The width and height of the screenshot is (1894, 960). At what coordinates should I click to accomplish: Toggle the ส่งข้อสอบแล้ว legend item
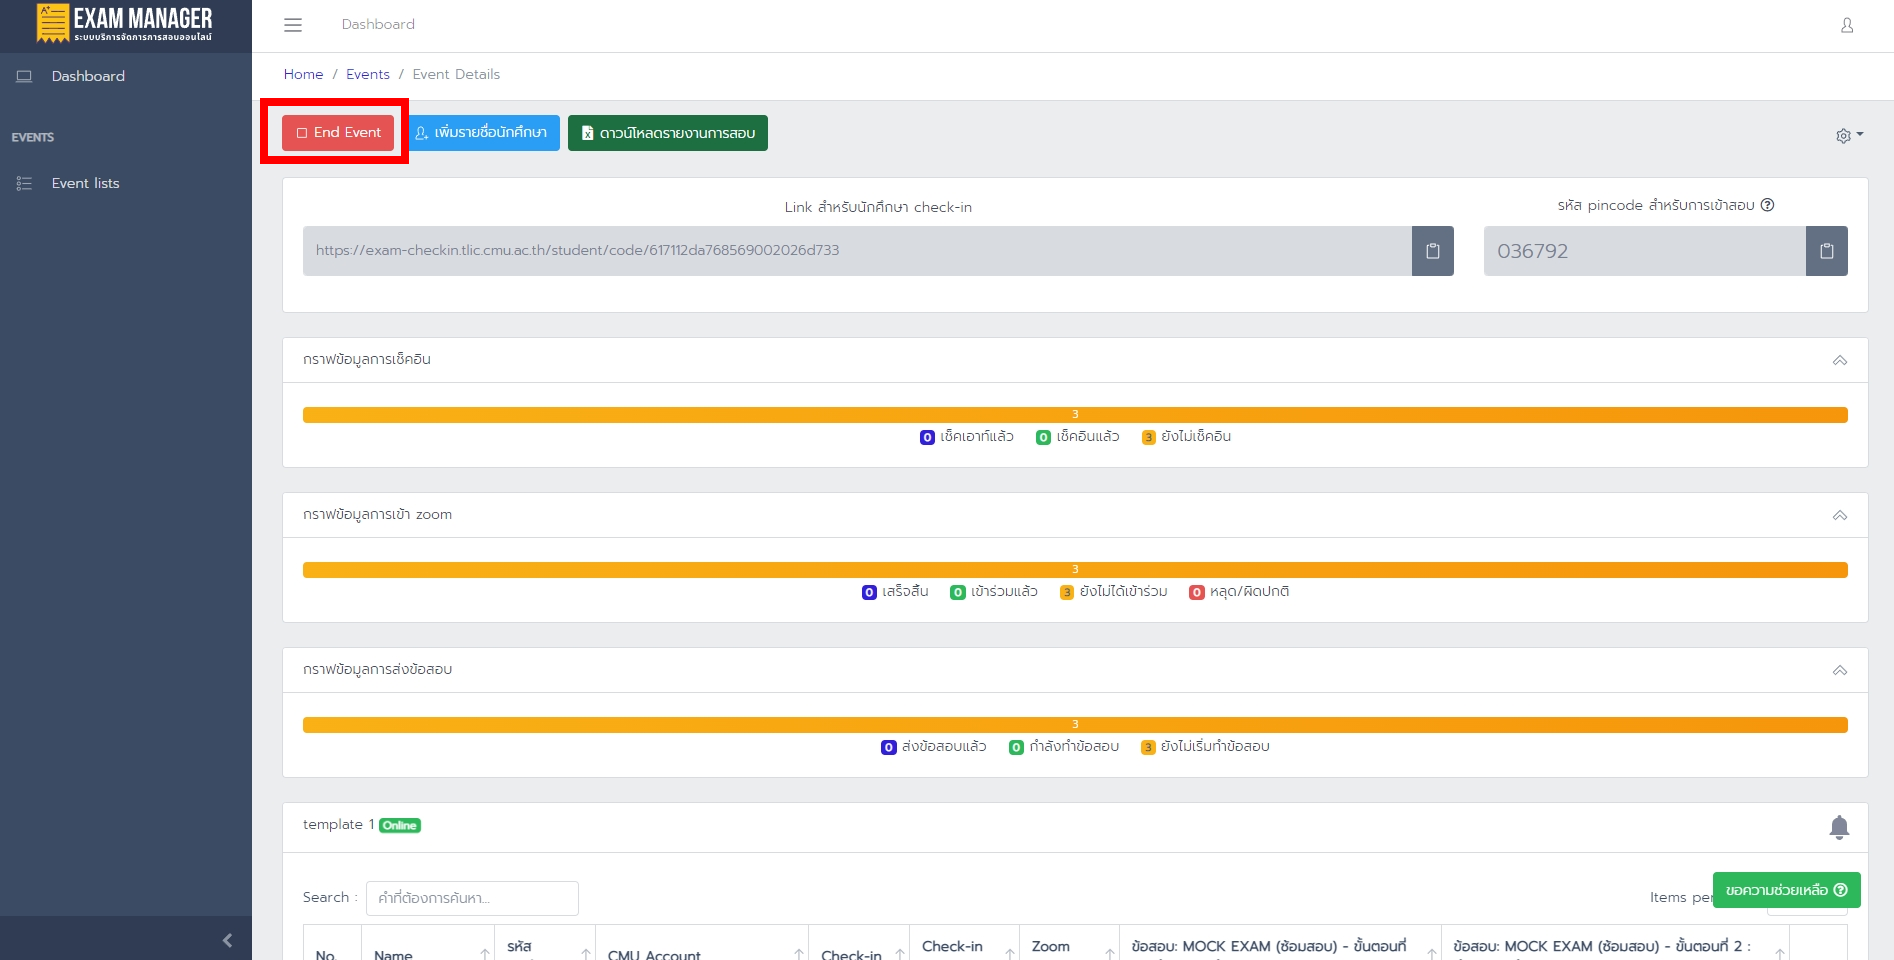(x=934, y=747)
